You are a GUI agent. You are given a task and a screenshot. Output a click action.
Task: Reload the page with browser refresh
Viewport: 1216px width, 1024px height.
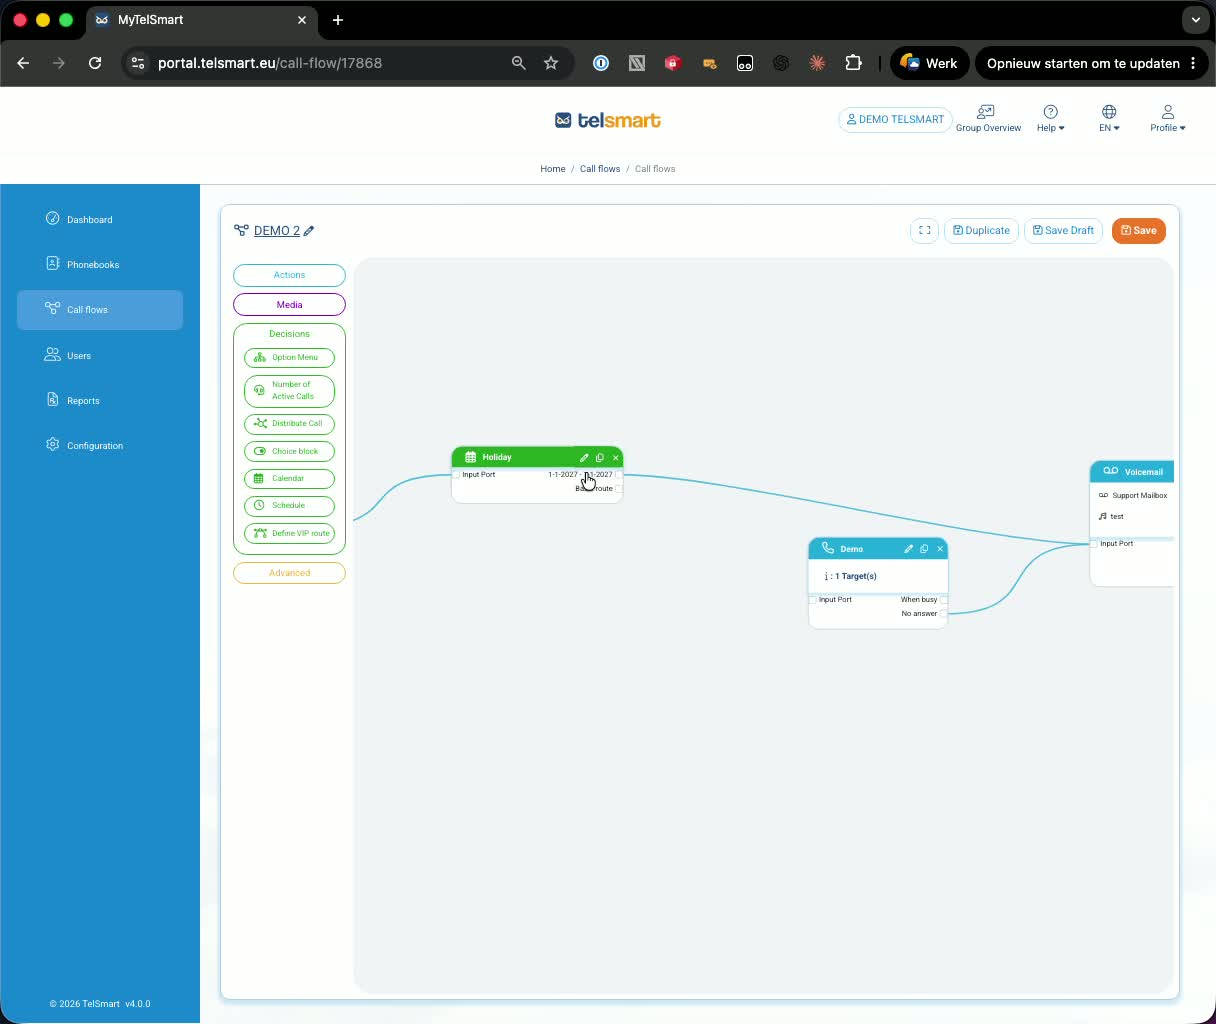click(x=95, y=63)
